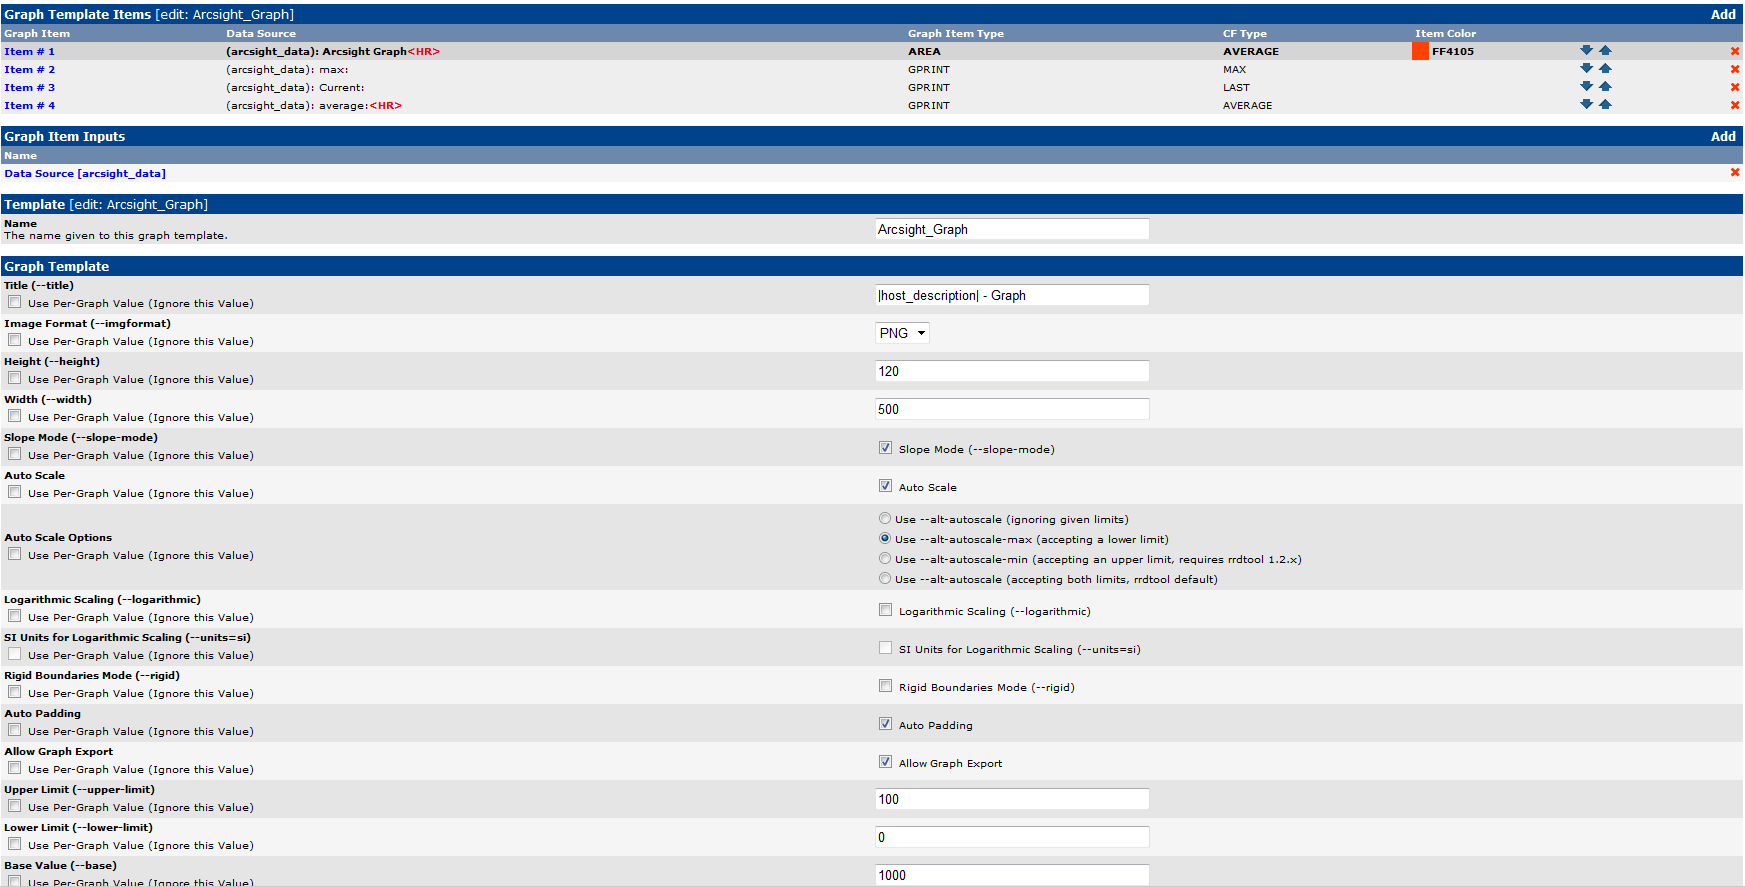Move Item # 4 down with the arrow
The height and width of the screenshot is (887, 1745).
[1586, 104]
